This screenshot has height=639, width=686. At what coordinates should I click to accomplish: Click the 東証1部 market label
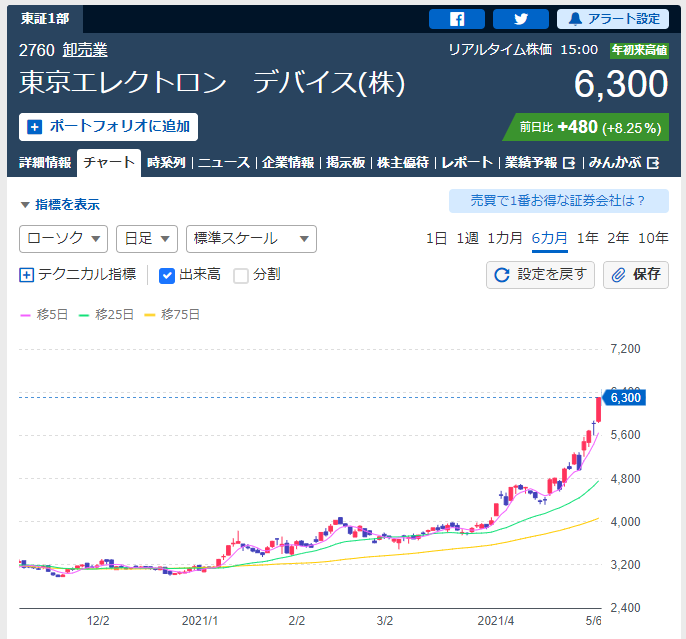(45, 19)
